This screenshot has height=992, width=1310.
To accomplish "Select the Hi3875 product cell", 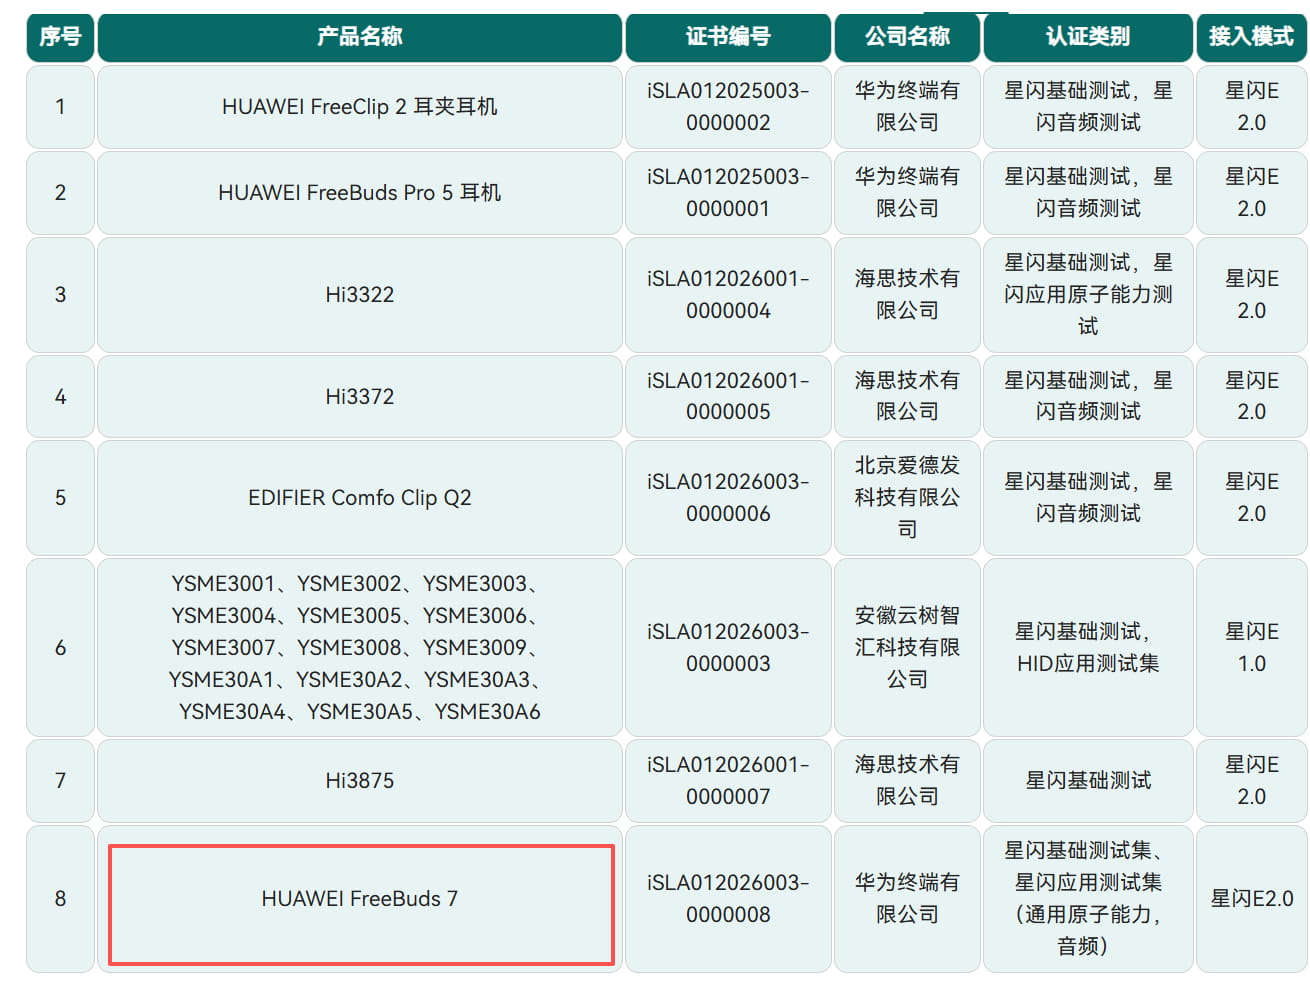I will coord(360,781).
